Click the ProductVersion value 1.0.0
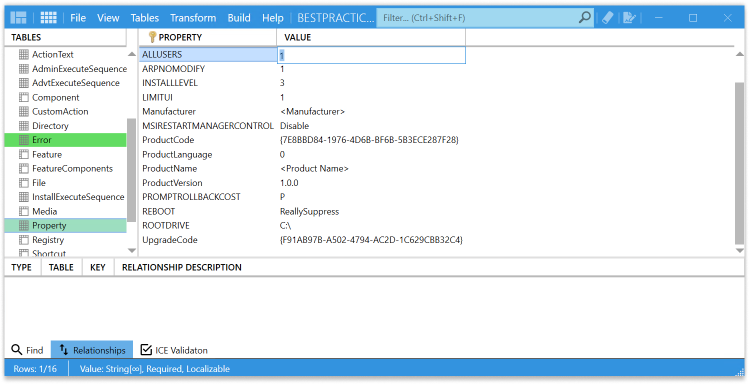 [289, 183]
